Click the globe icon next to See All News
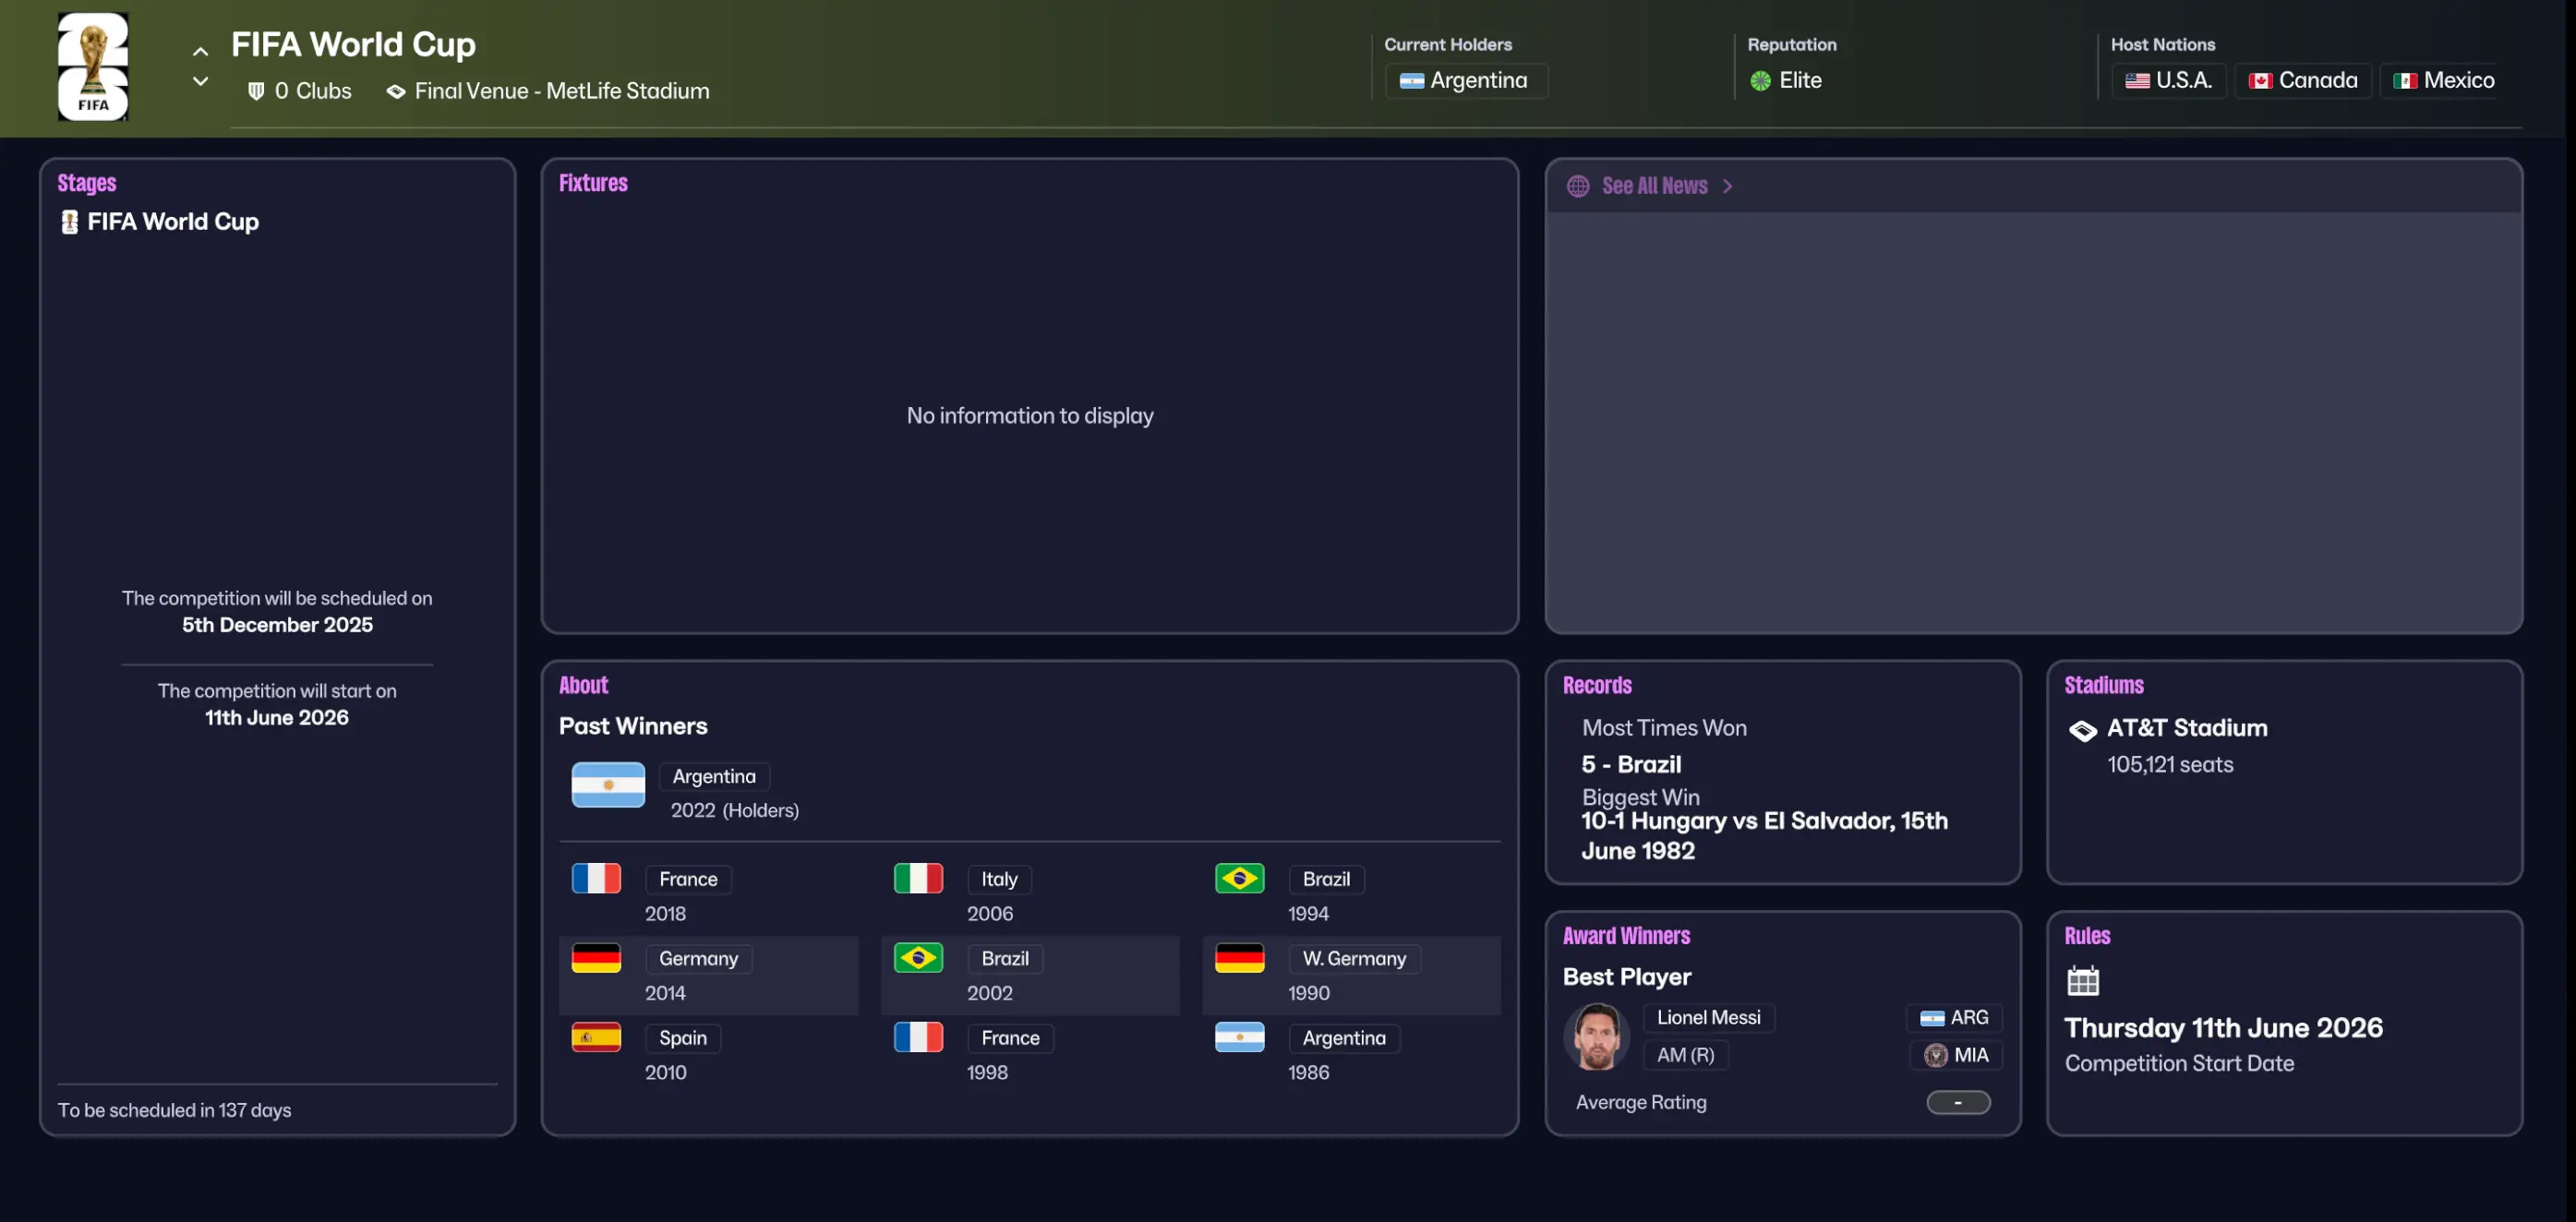Viewport: 2576px width, 1222px height. tap(1578, 186)
